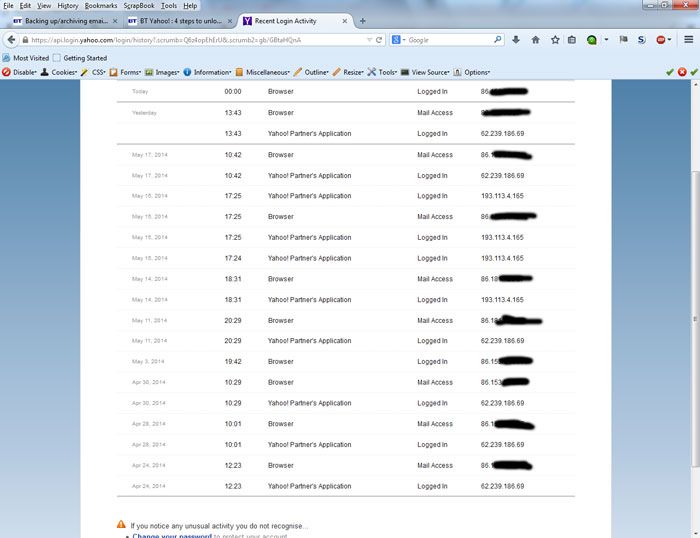Image resolution: width=700 pixels, height=538 pixels.
Task: Open the bookmarks list clipboard icon
Action: [571, 40]
